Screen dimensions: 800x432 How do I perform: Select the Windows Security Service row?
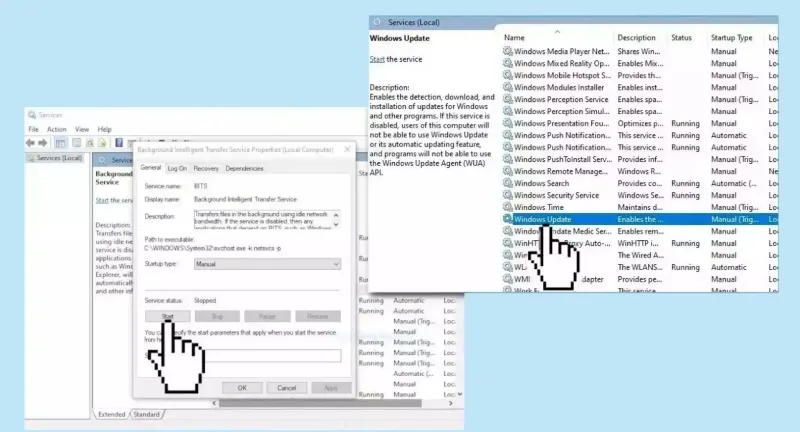pos(640,195)
